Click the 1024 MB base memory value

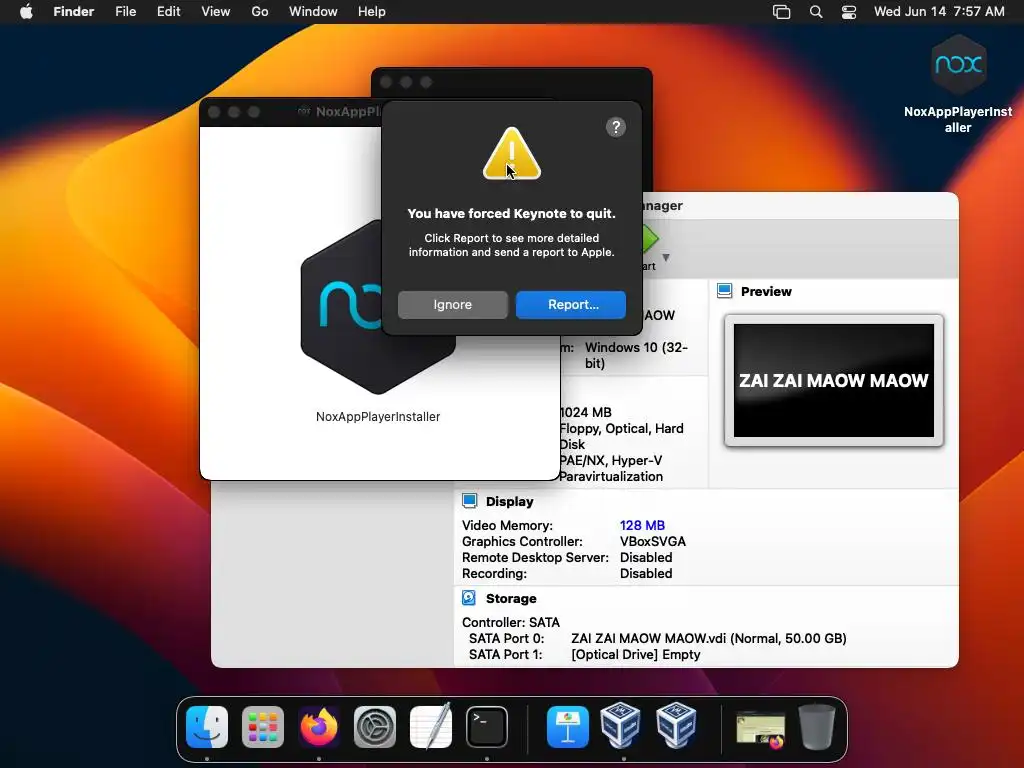tap(586, 412)
